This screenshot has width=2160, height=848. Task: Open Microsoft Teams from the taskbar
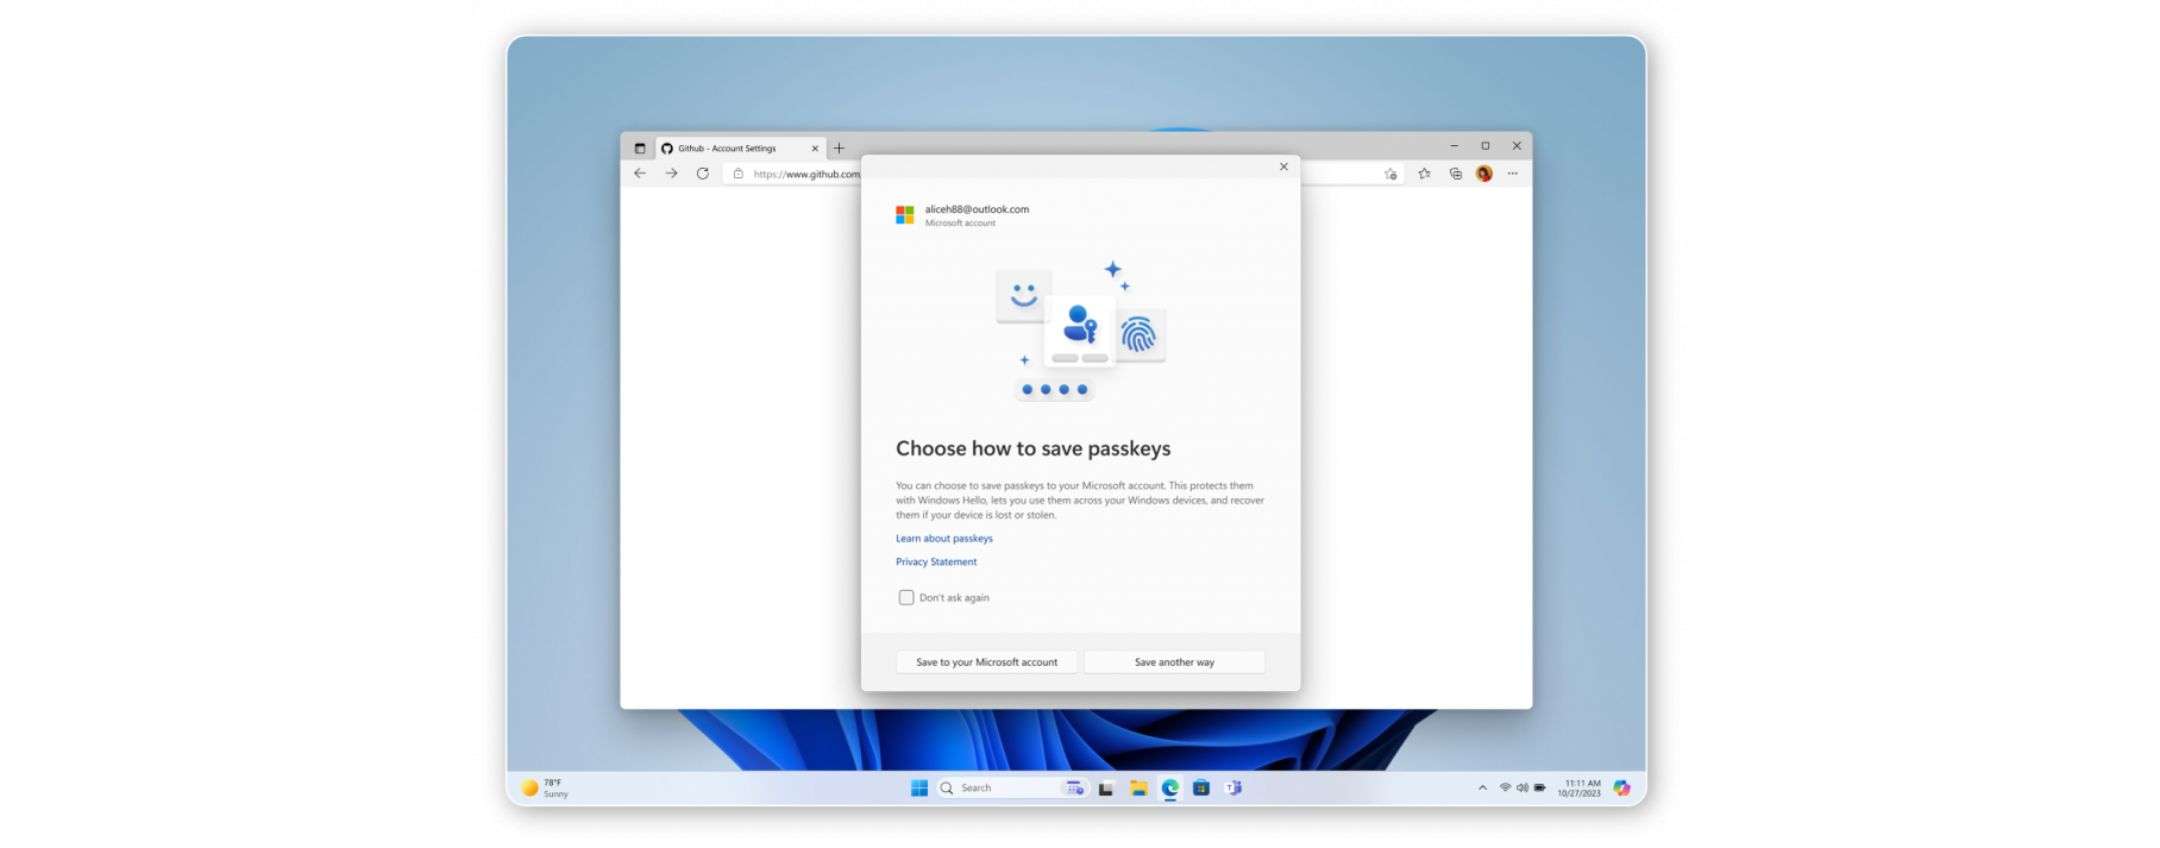[x=1234, y=788]
